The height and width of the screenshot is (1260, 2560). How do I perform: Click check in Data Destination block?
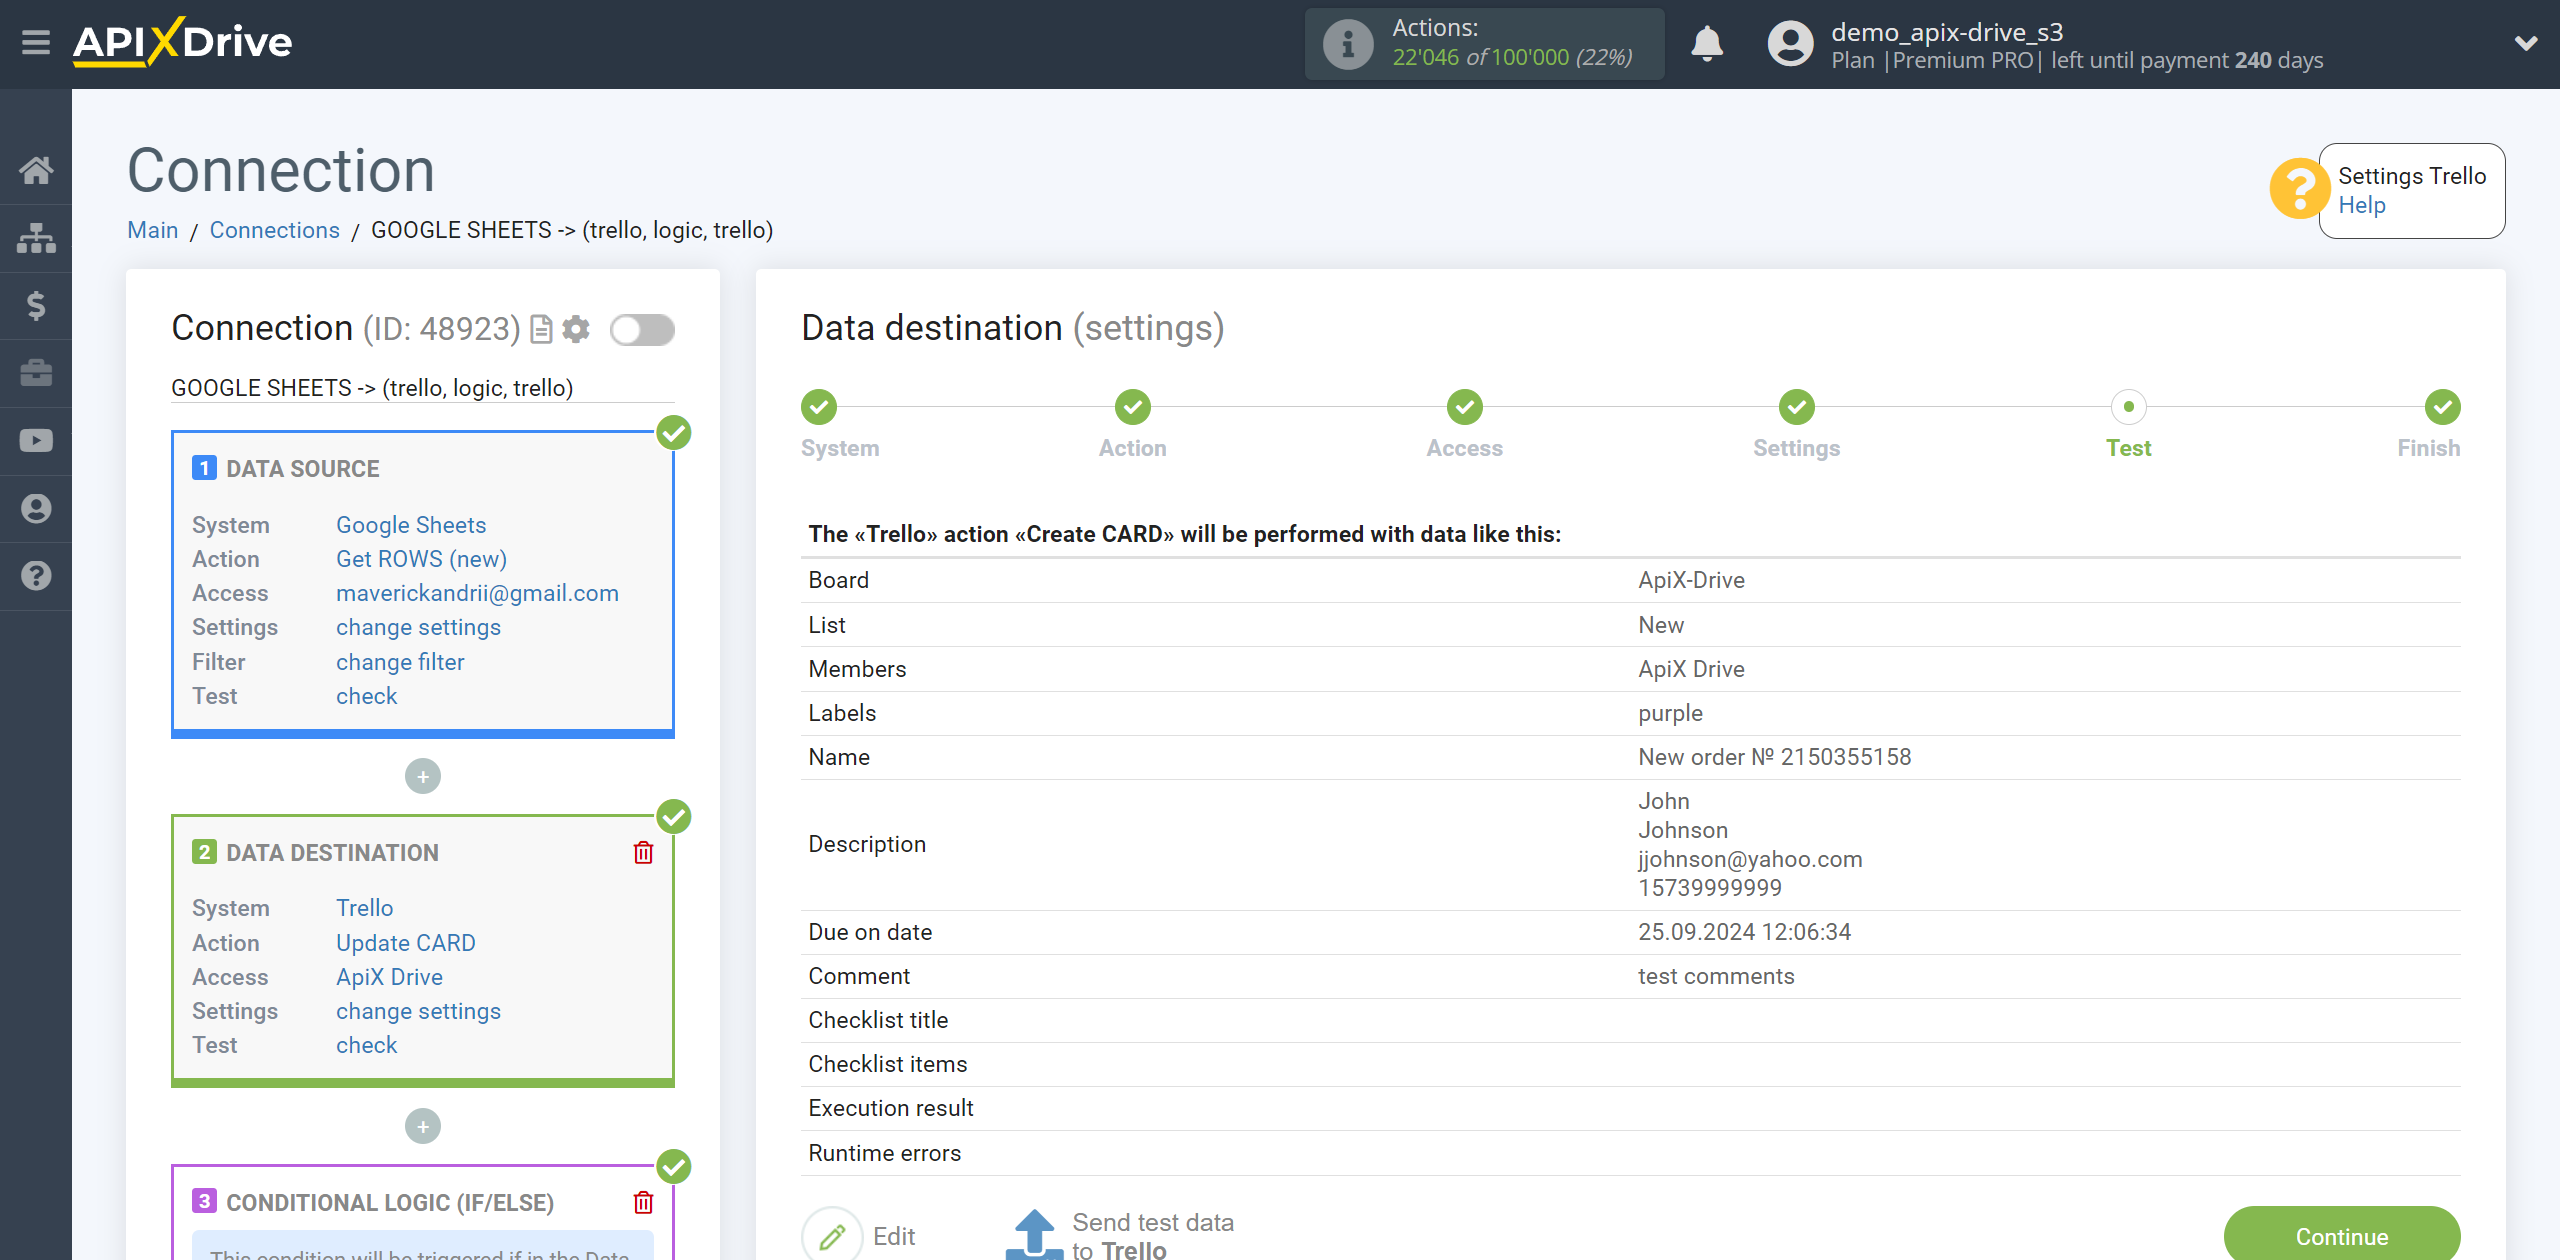pyautogui.click(x=366, y=1045)
